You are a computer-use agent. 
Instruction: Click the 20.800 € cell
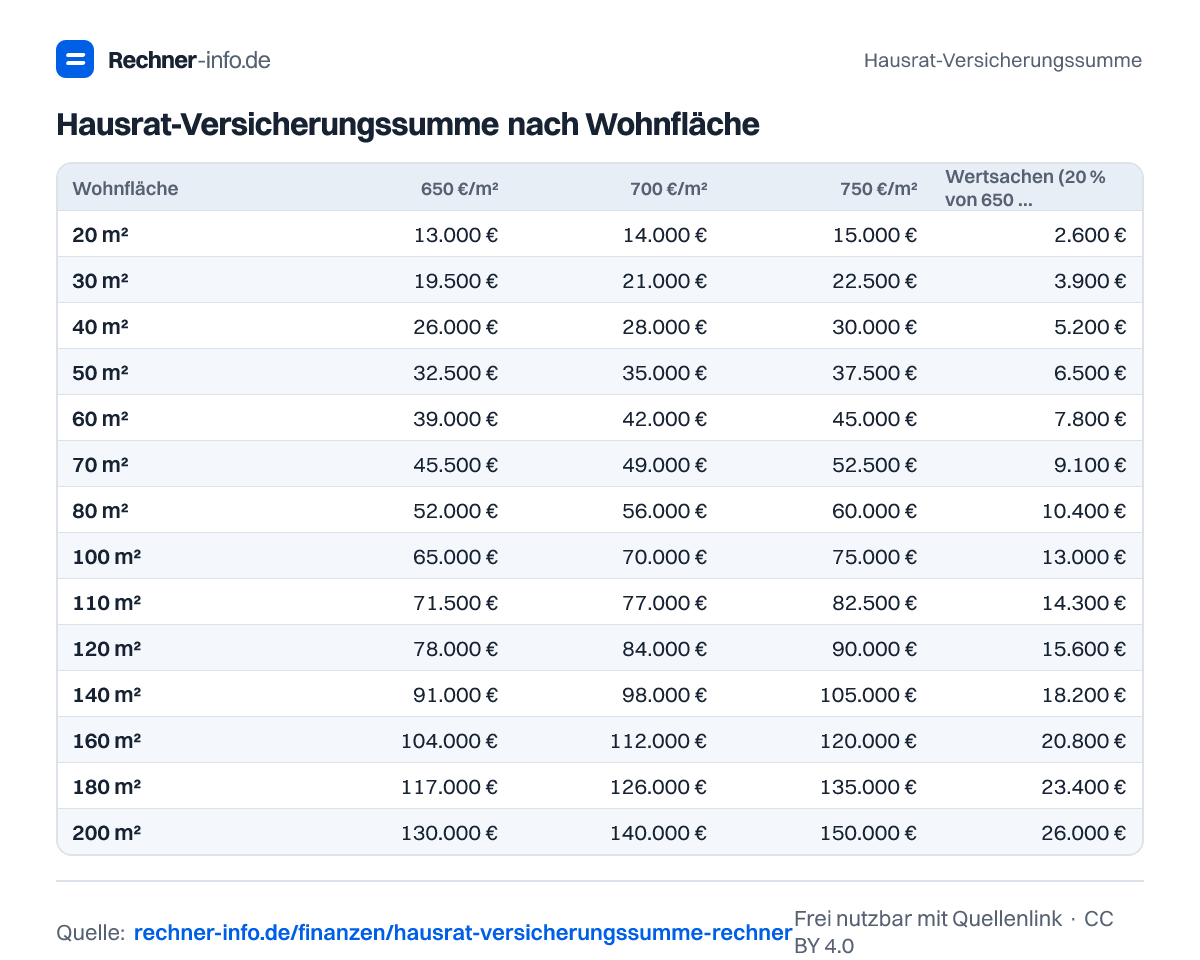(1084, 741)
